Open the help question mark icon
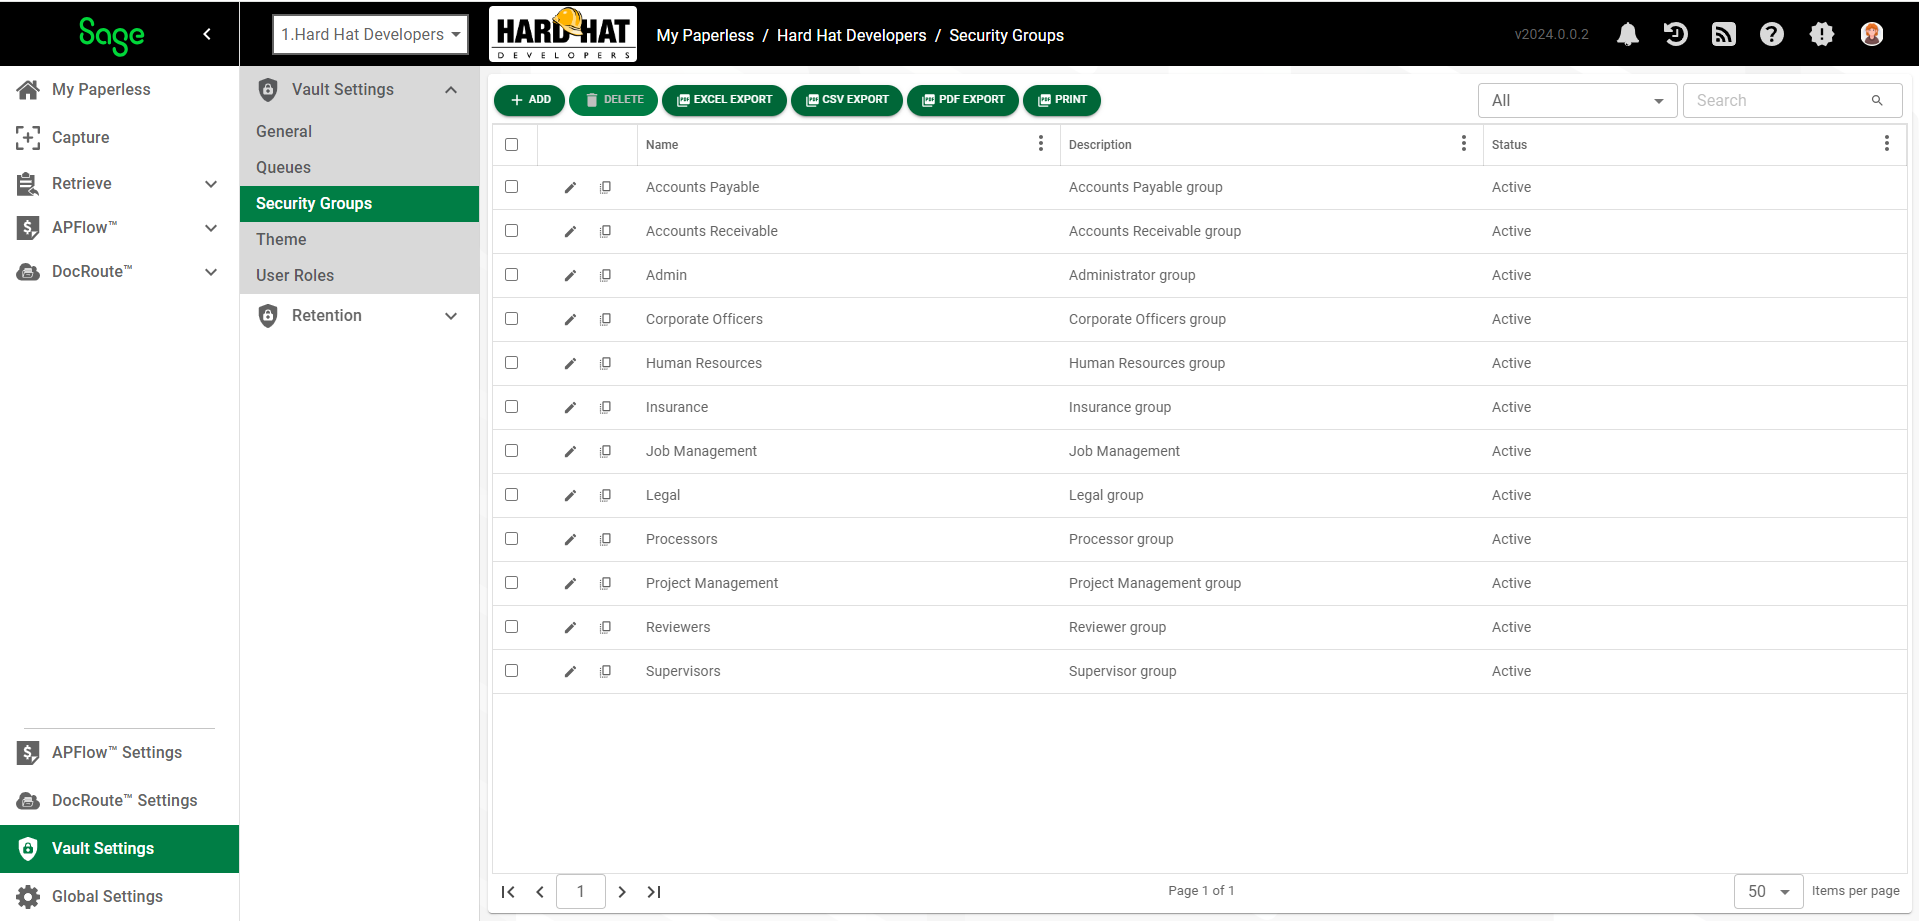The height and width of the screenshot is (921, 1919). coord(1772,35)
